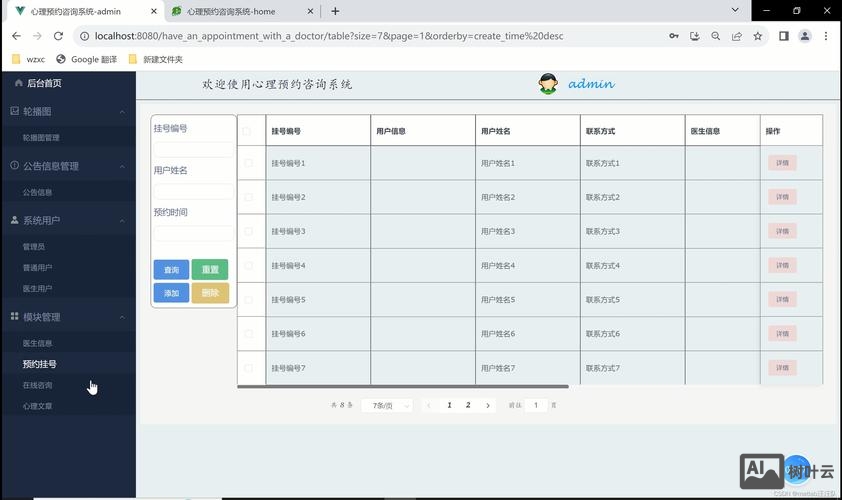This screenshot has height=500, width=842.
Task: Open the wzxc bookmark folder
Action: [28, 59]
